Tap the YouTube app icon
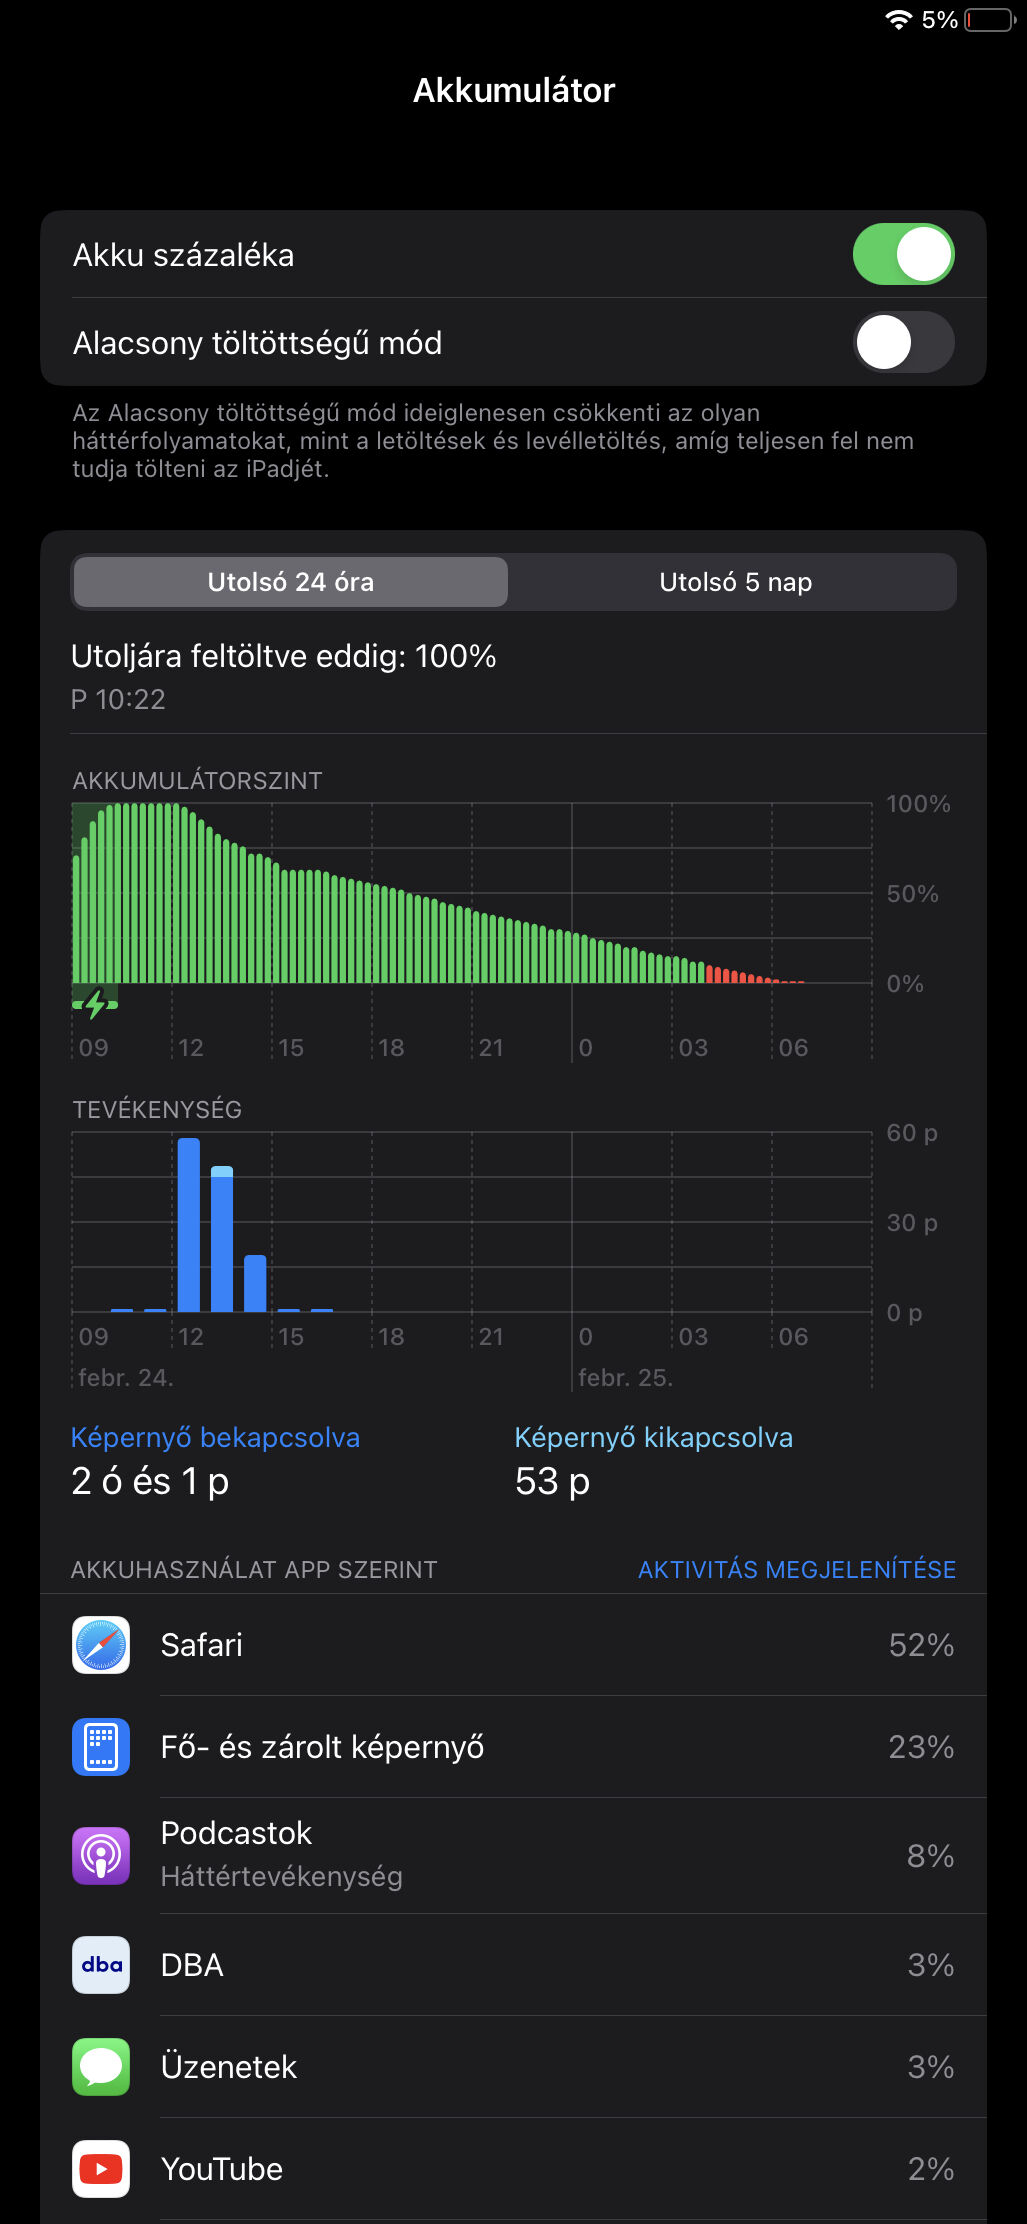The width and height of the screenshot is (1027, 2224). pos(101,2169)
